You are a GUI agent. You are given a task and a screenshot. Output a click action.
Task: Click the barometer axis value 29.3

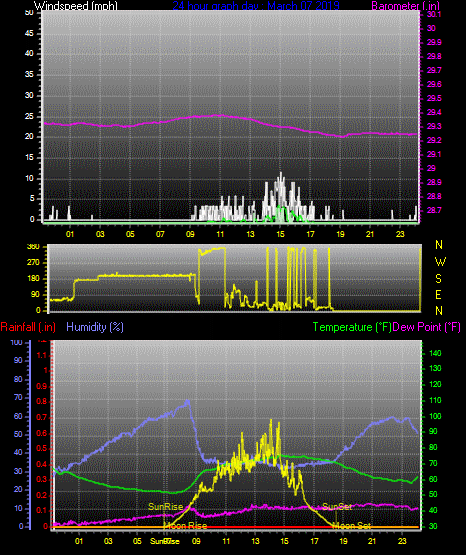[x=434, y=126]
